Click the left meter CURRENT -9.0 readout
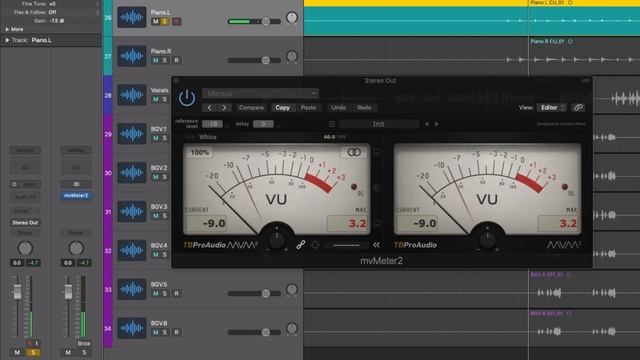This screenshot has height=360, width=640. [205, 224]
